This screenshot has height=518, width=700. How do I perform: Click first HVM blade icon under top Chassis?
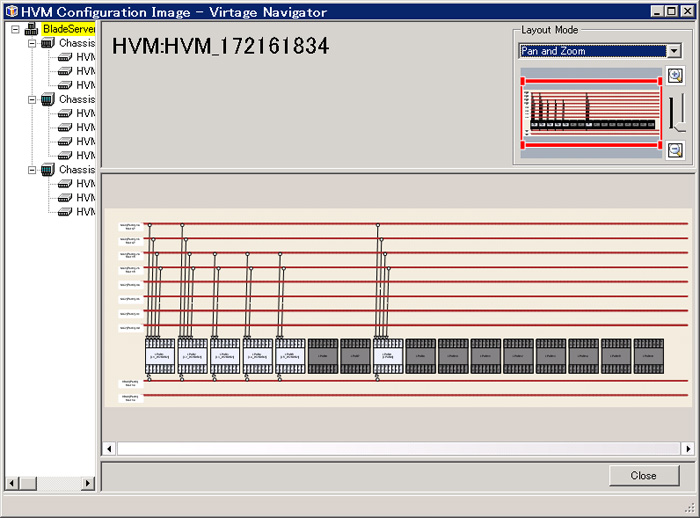[65, 57]
